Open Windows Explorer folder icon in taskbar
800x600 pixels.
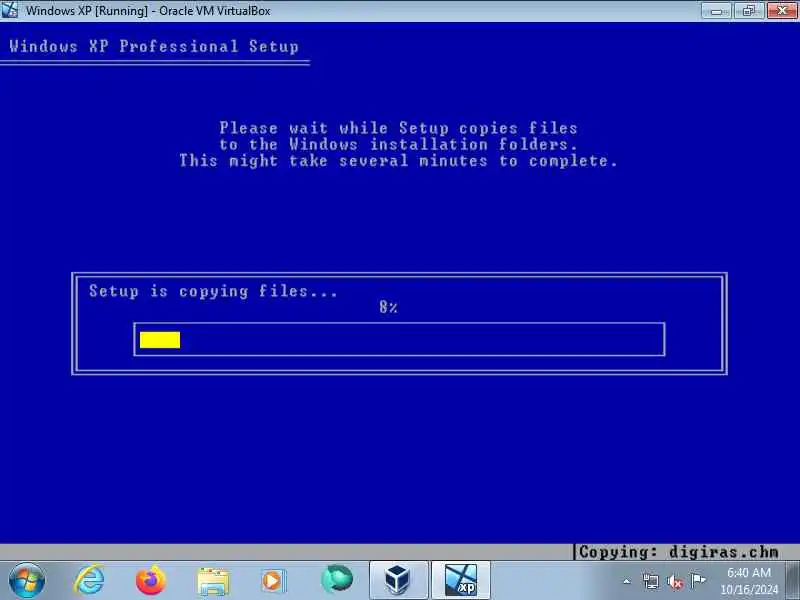213,581
